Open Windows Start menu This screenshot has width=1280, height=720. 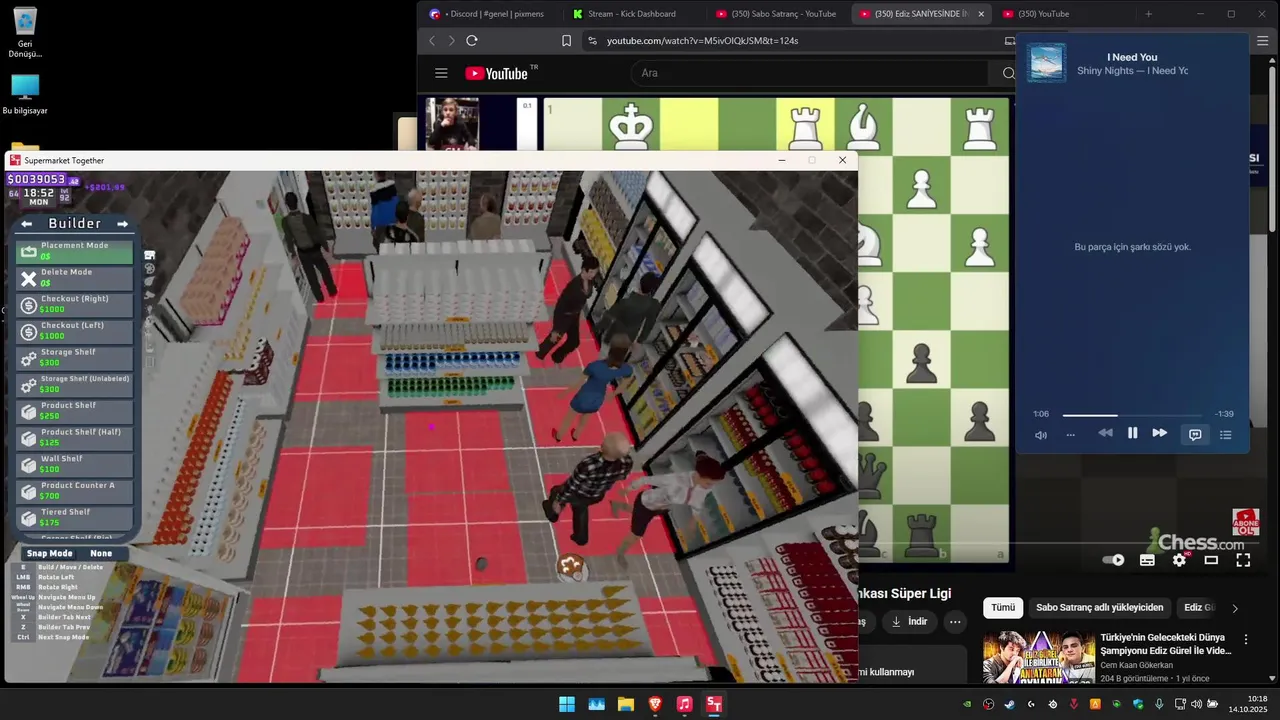tap(567, 704)
